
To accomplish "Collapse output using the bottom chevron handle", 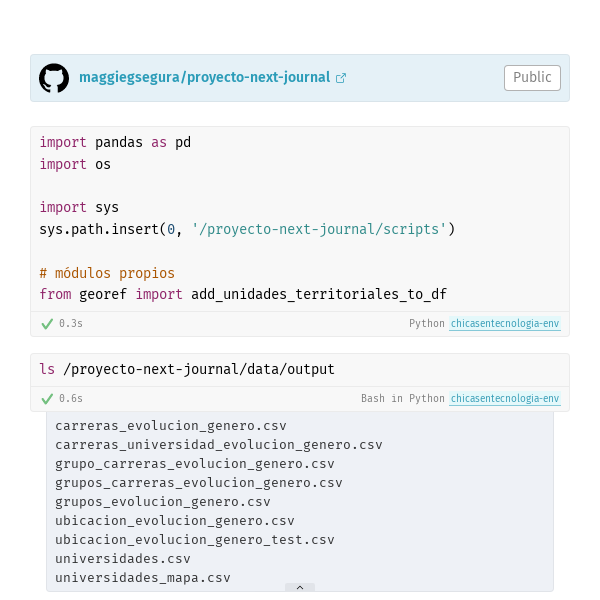I will coord(300,587).
